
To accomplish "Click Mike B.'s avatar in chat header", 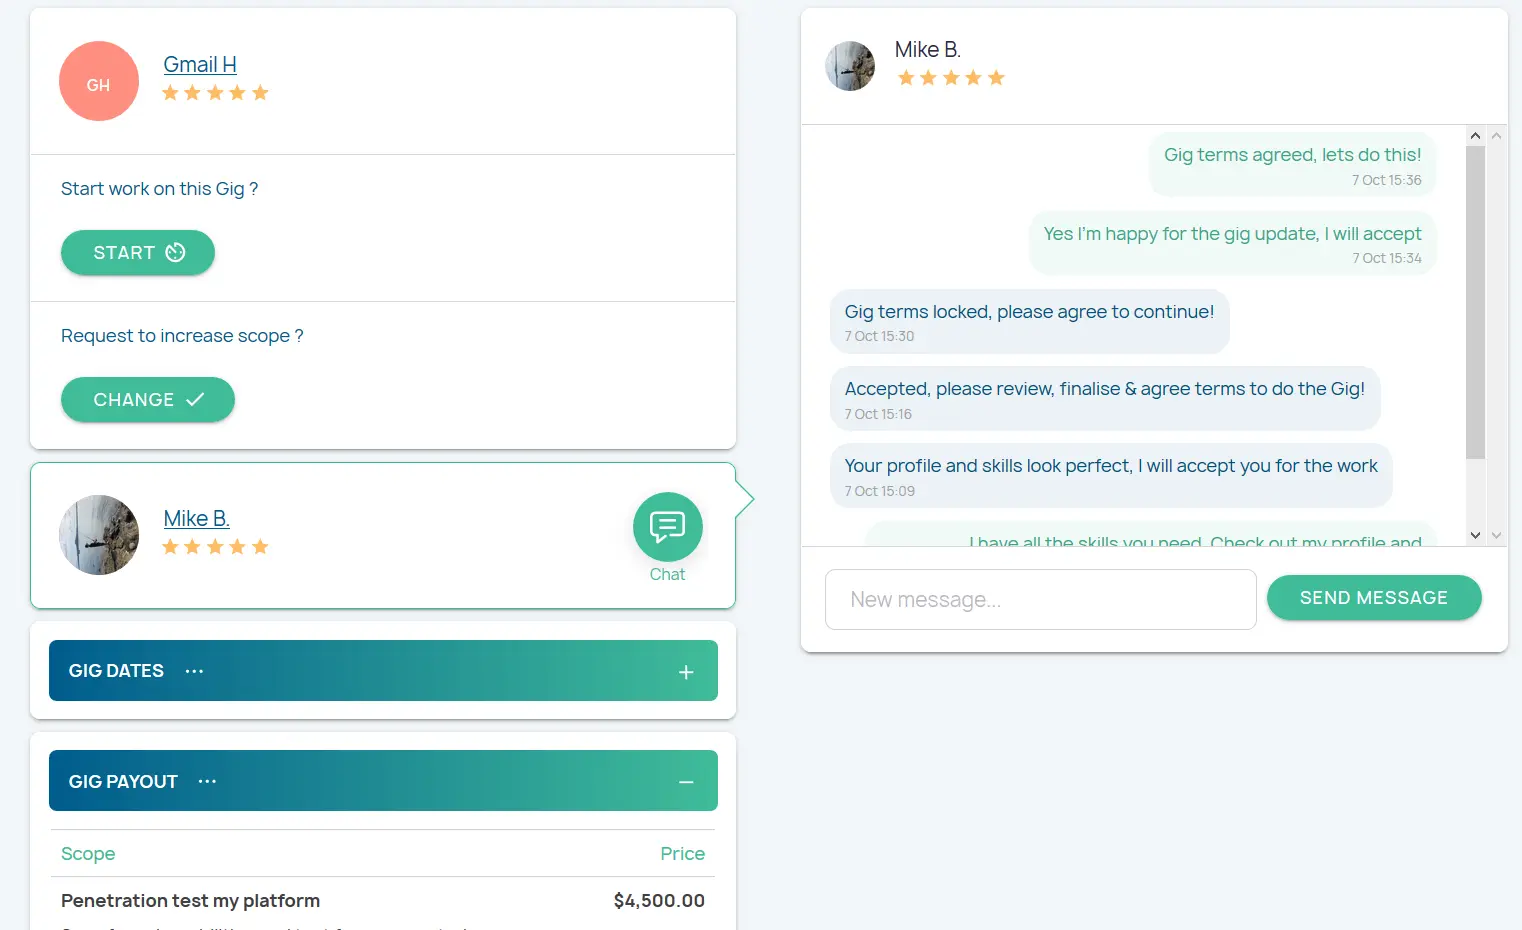I will (x=850, y=66).
